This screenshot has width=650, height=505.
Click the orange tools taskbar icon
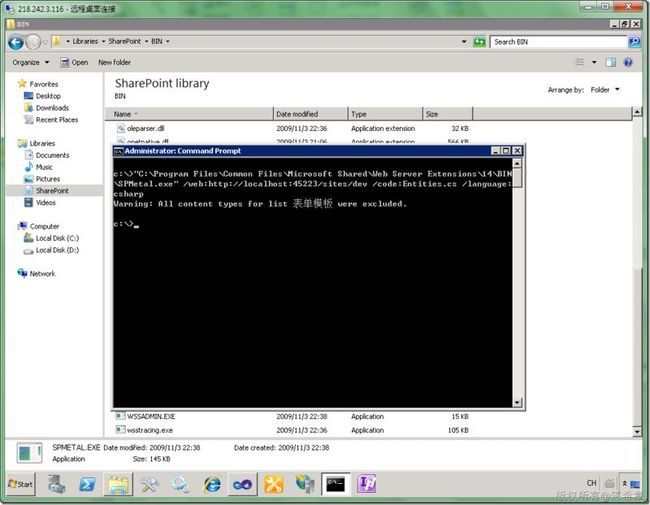tap(274, 484)
